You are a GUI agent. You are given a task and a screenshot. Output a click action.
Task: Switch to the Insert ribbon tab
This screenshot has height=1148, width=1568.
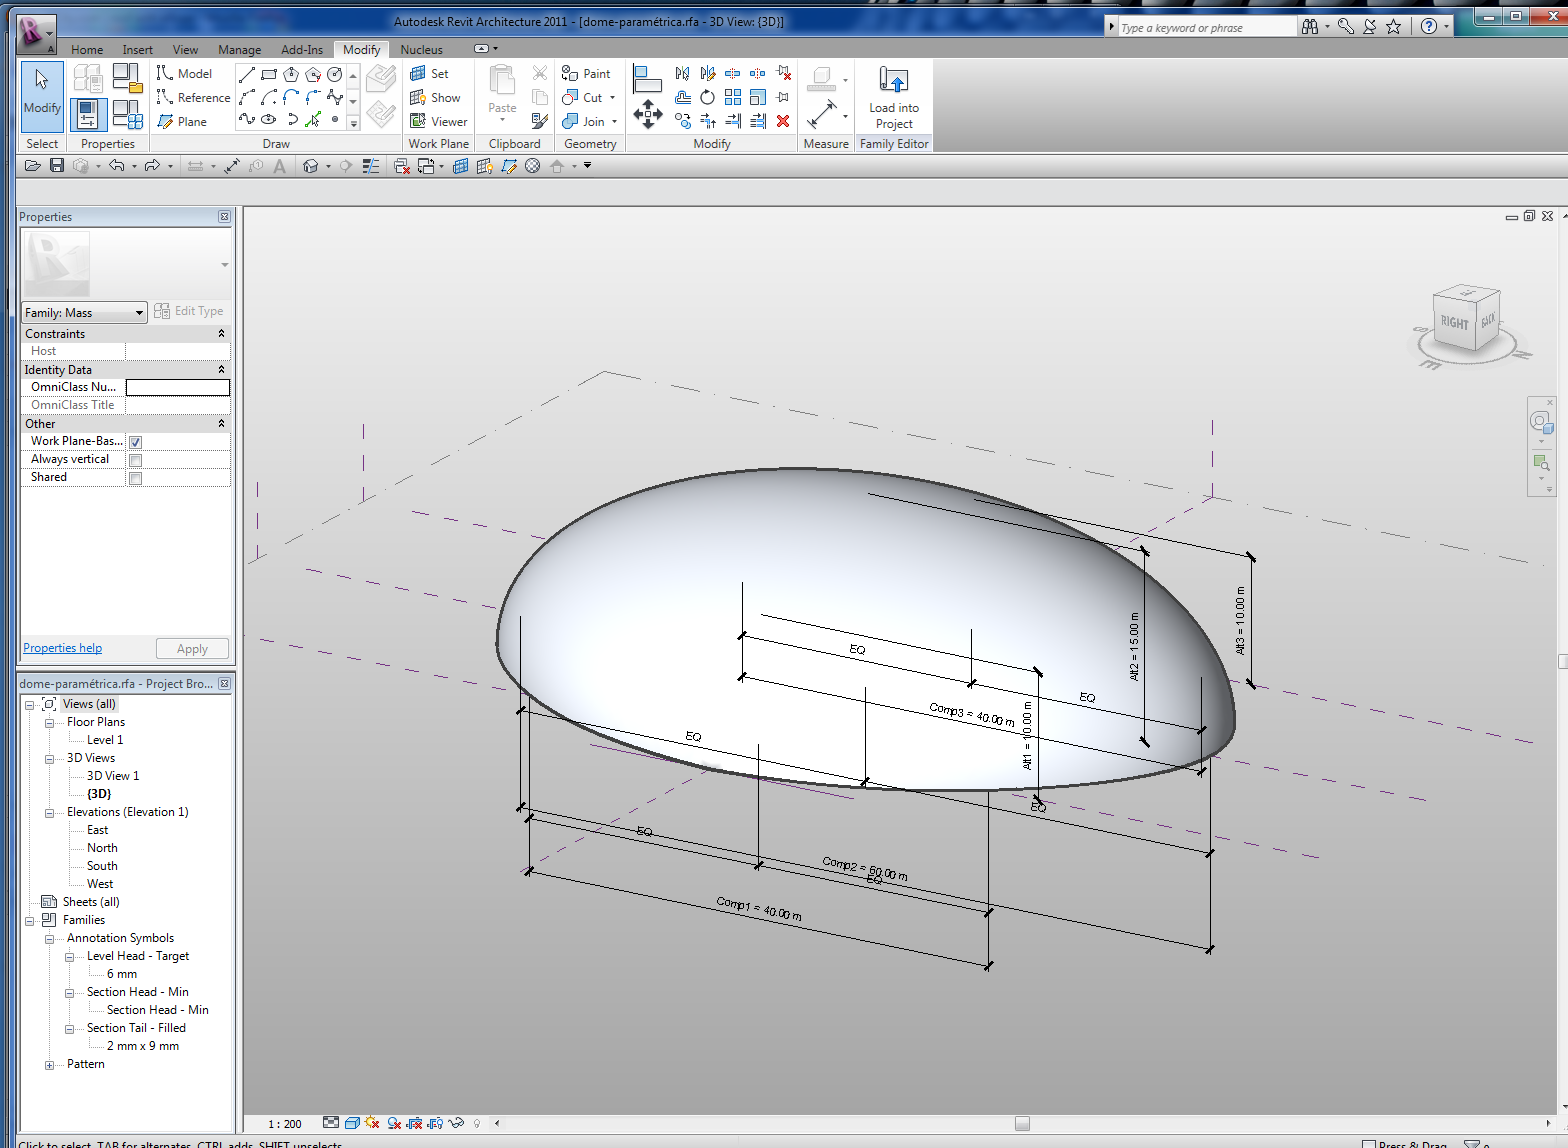click(x=137, y=50)
